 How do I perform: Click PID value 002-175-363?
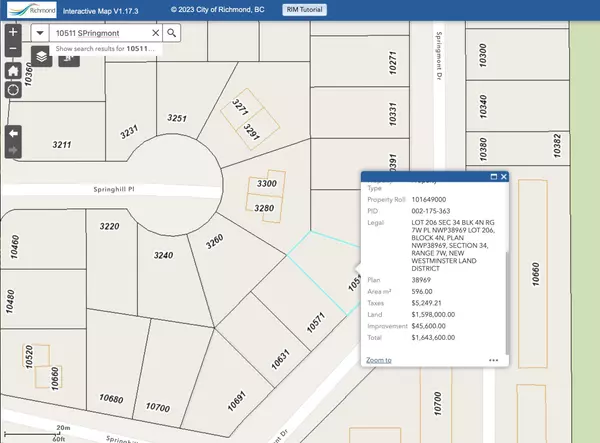tap(431, 211)
